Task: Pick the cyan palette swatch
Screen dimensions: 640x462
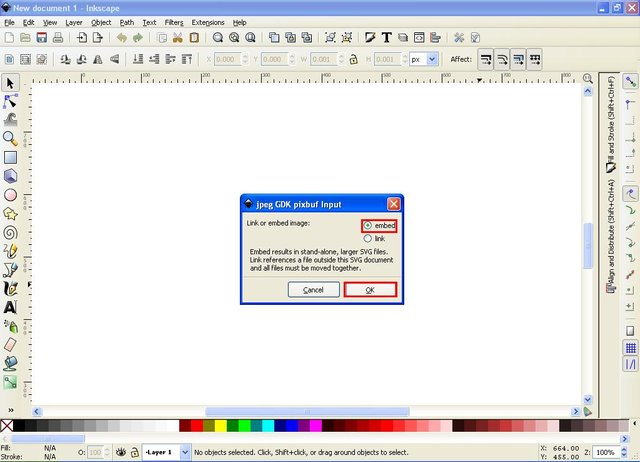Action: [x=268, y=426]
